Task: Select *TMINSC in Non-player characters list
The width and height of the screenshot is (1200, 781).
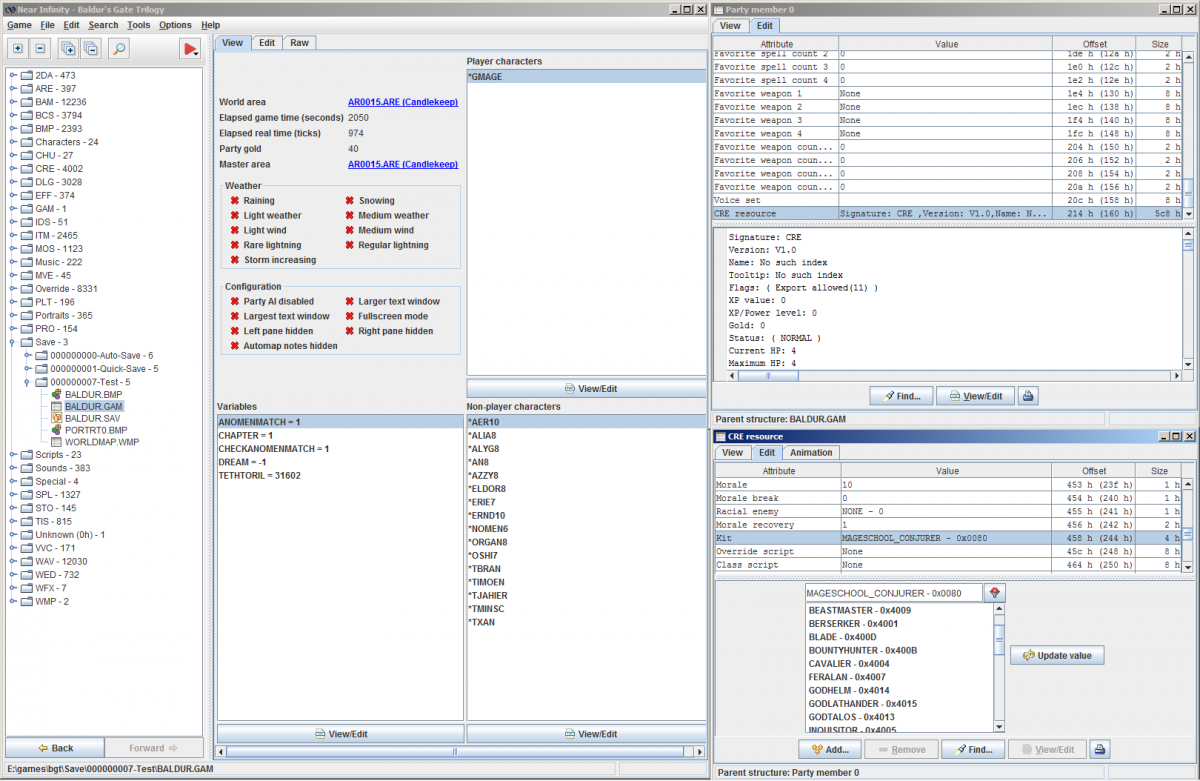Action: 586,608
